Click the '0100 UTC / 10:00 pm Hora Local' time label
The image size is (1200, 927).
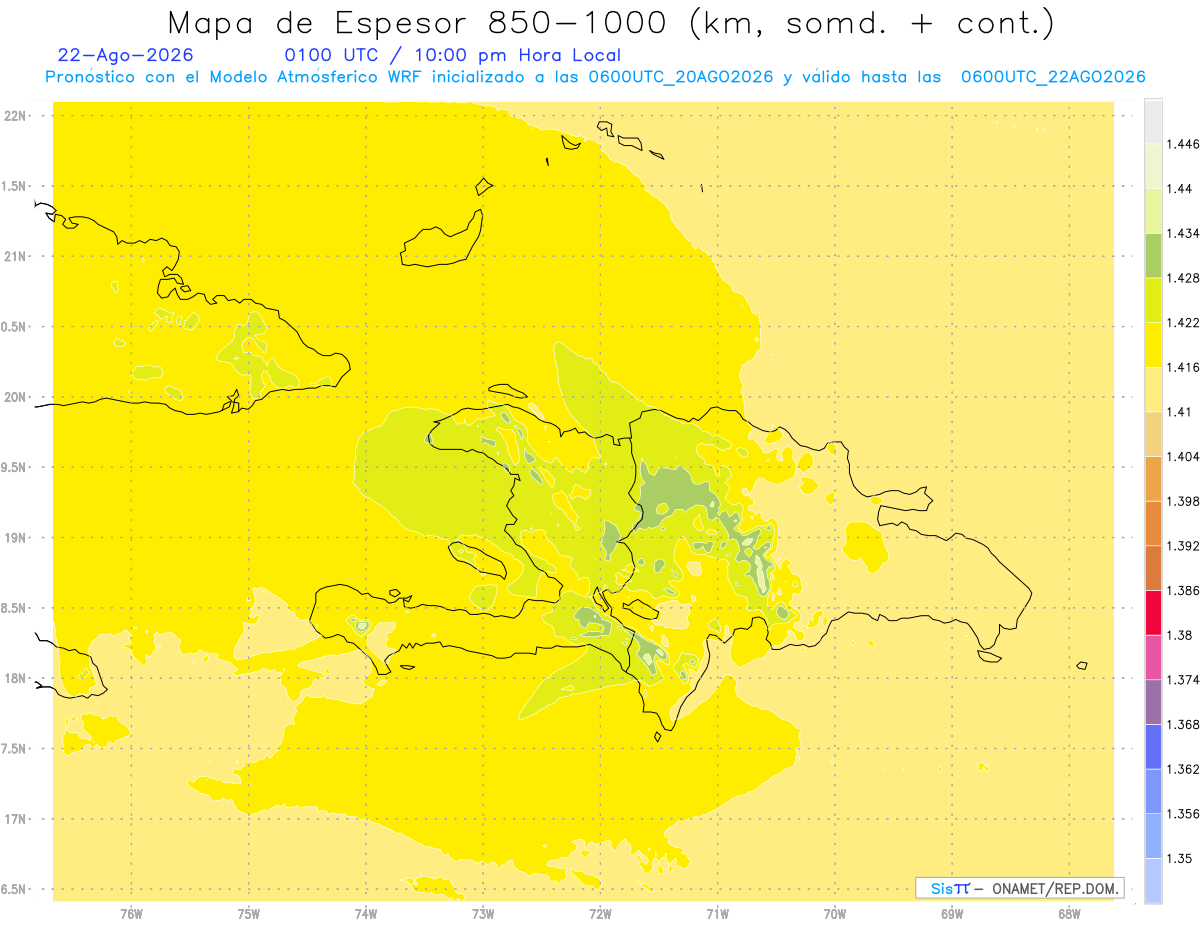tap(453, 56)
